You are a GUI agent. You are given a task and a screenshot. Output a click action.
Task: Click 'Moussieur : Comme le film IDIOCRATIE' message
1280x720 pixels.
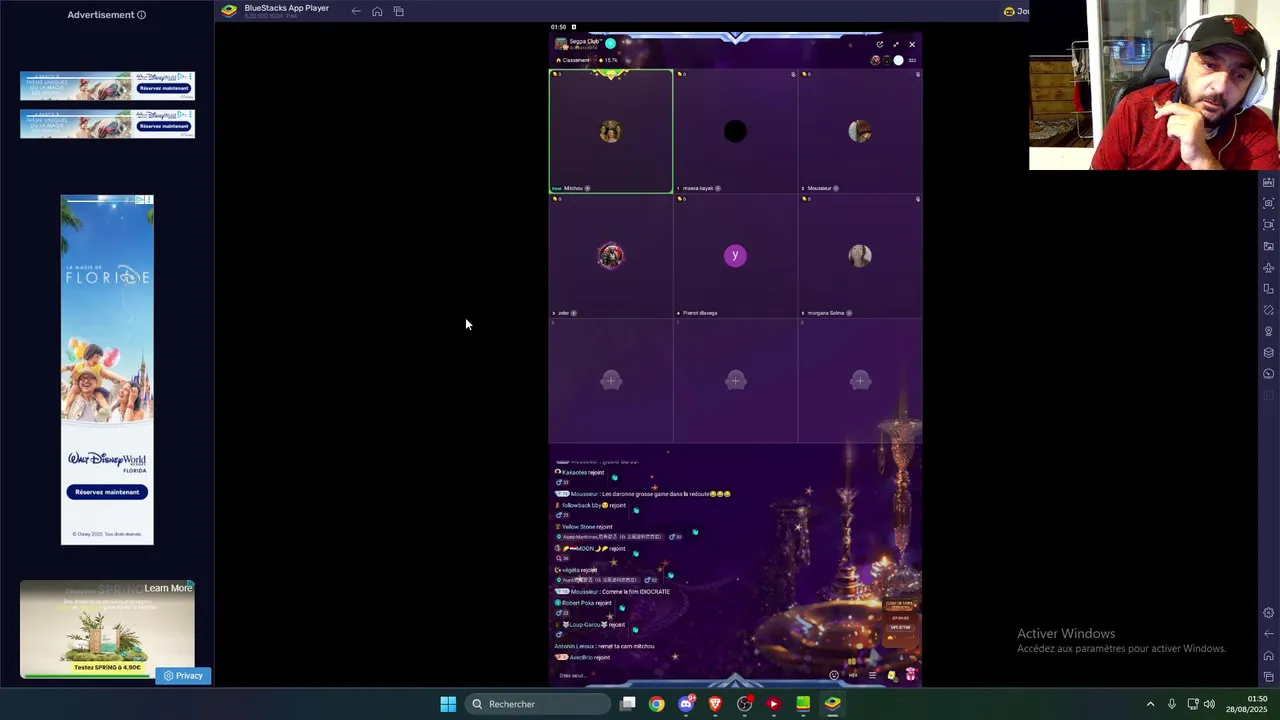click(613, 592)
